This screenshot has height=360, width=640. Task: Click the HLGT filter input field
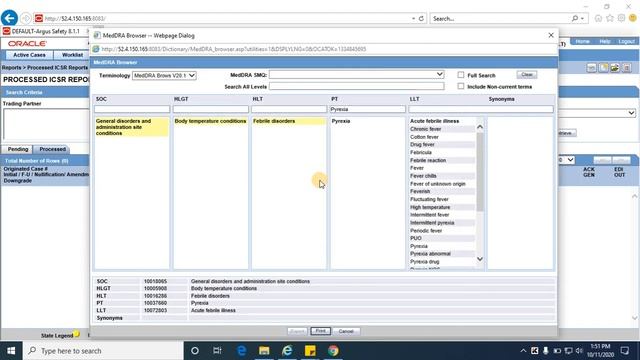[x=211, y=109]
